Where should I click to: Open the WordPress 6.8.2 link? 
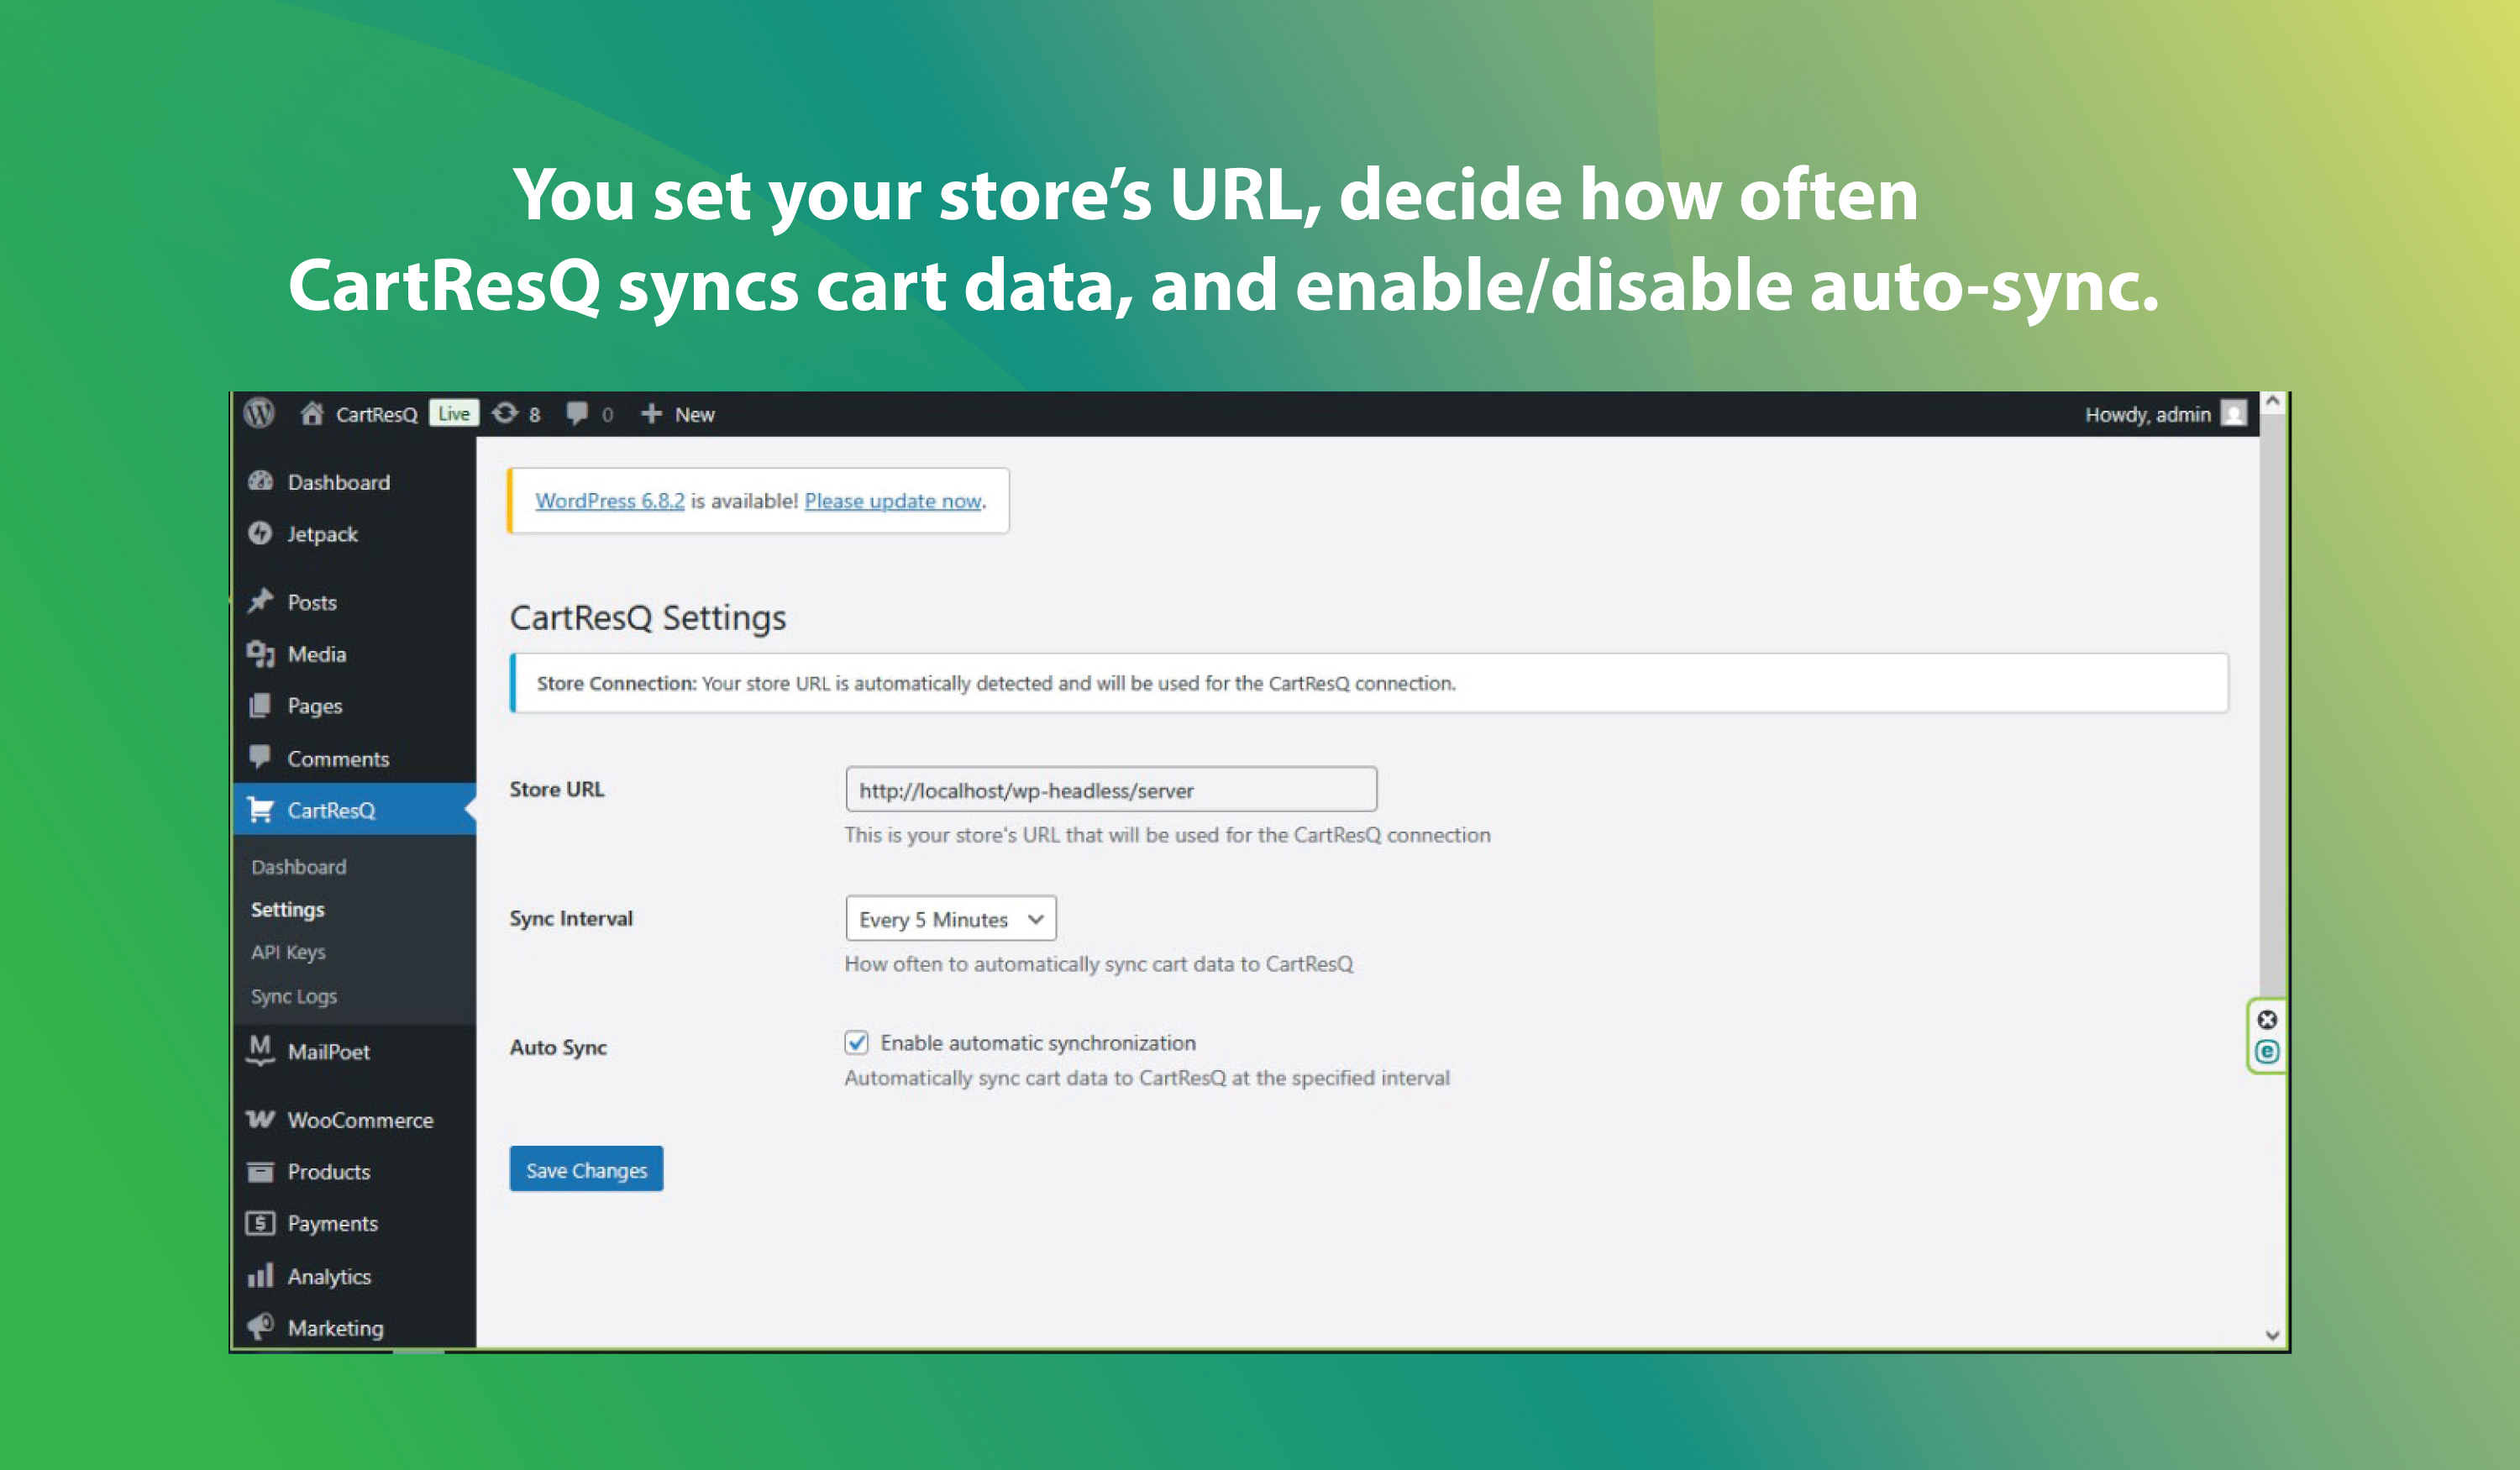pyautogui.click(x=610, y=501)
